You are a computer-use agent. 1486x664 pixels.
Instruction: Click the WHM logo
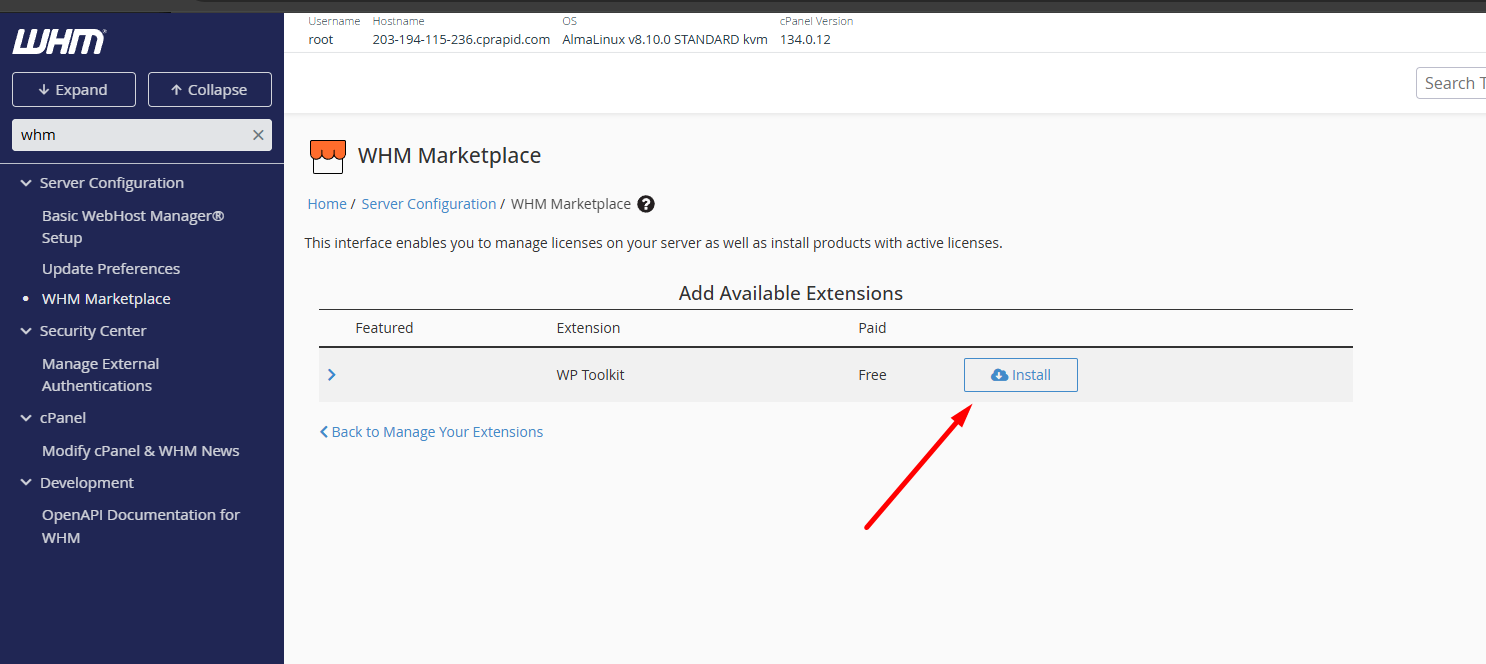(59, 42)
